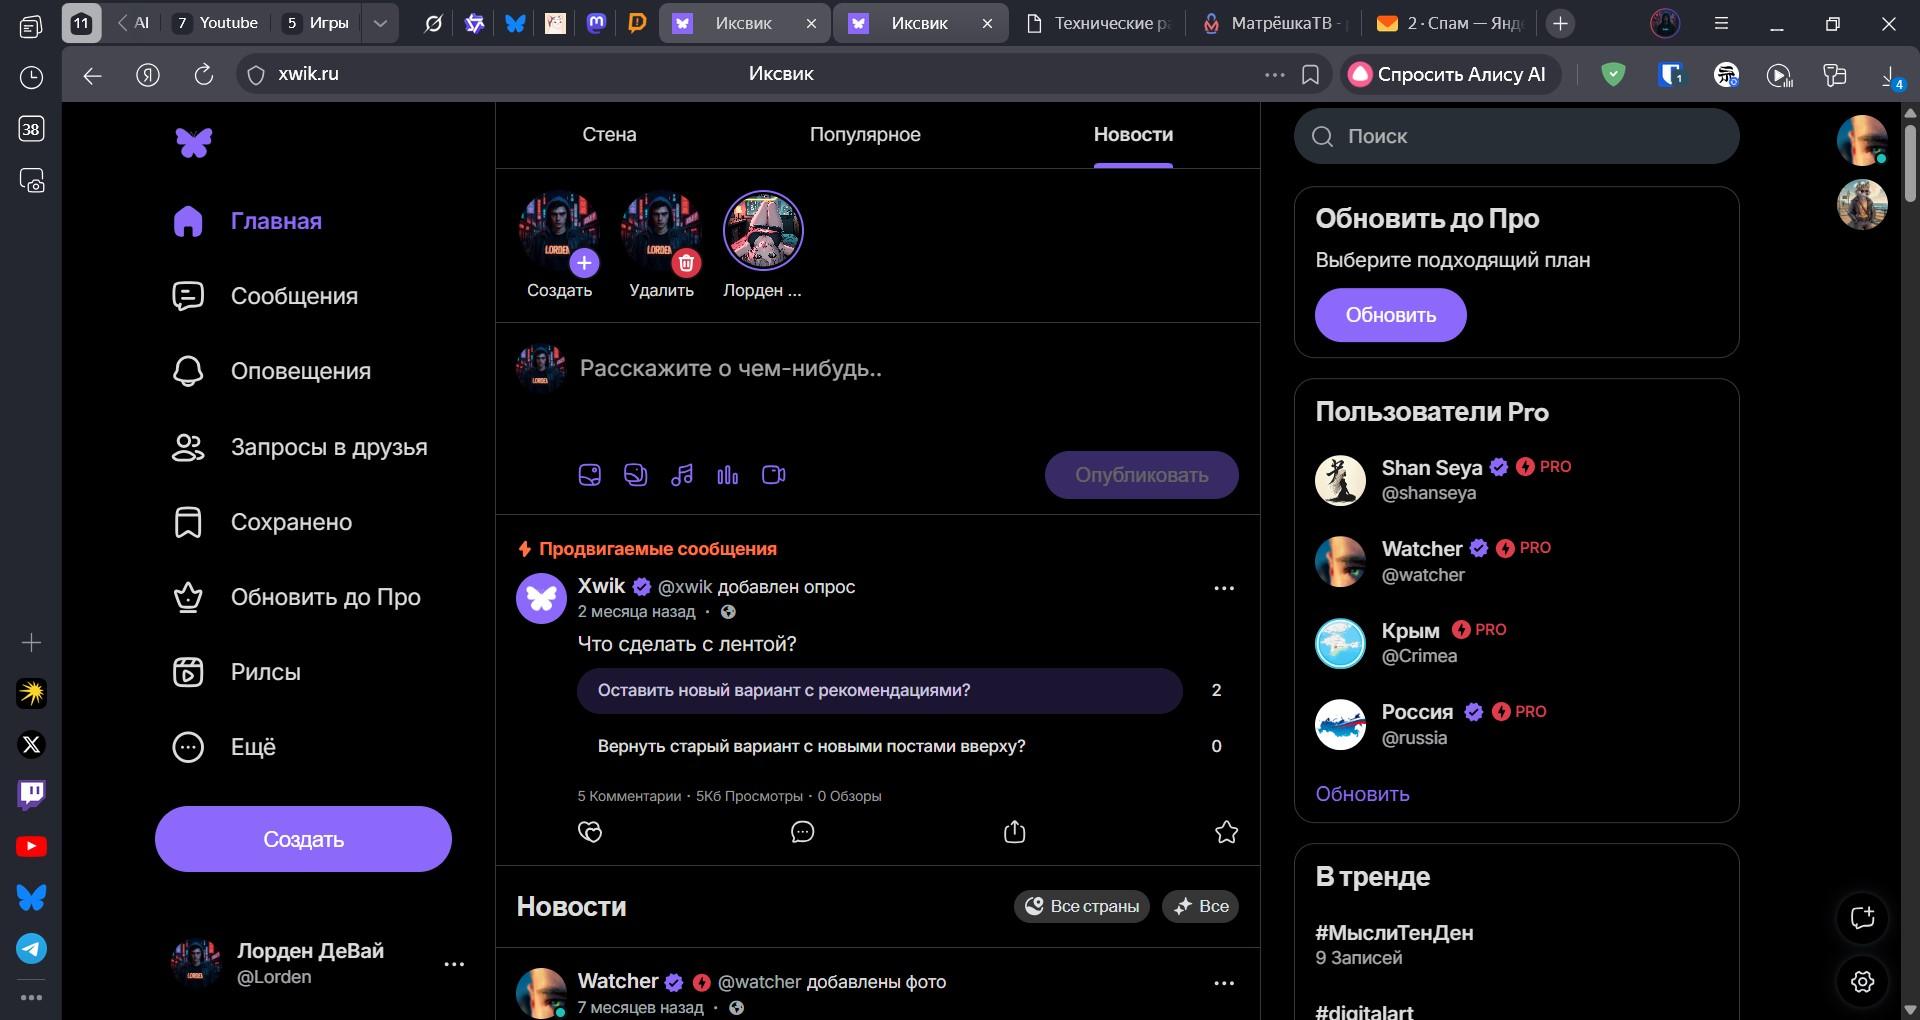The width and height of the screenshot is (1920, 1020).
Task: Click the music note icon in post composer
Action: (x=682, y=475)
